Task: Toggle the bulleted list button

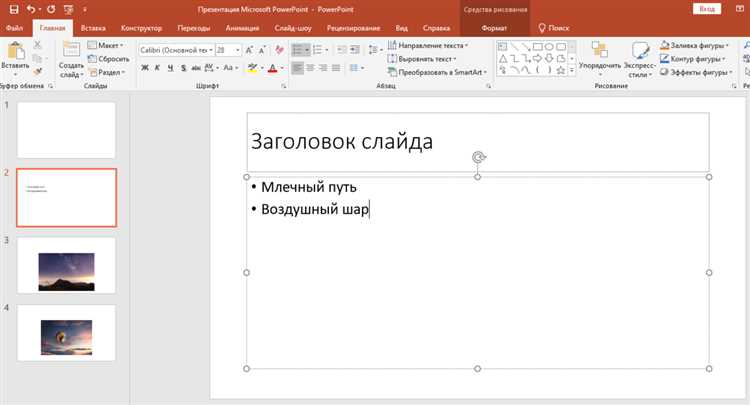Action: pyautogui.click(x=300, y=49)
